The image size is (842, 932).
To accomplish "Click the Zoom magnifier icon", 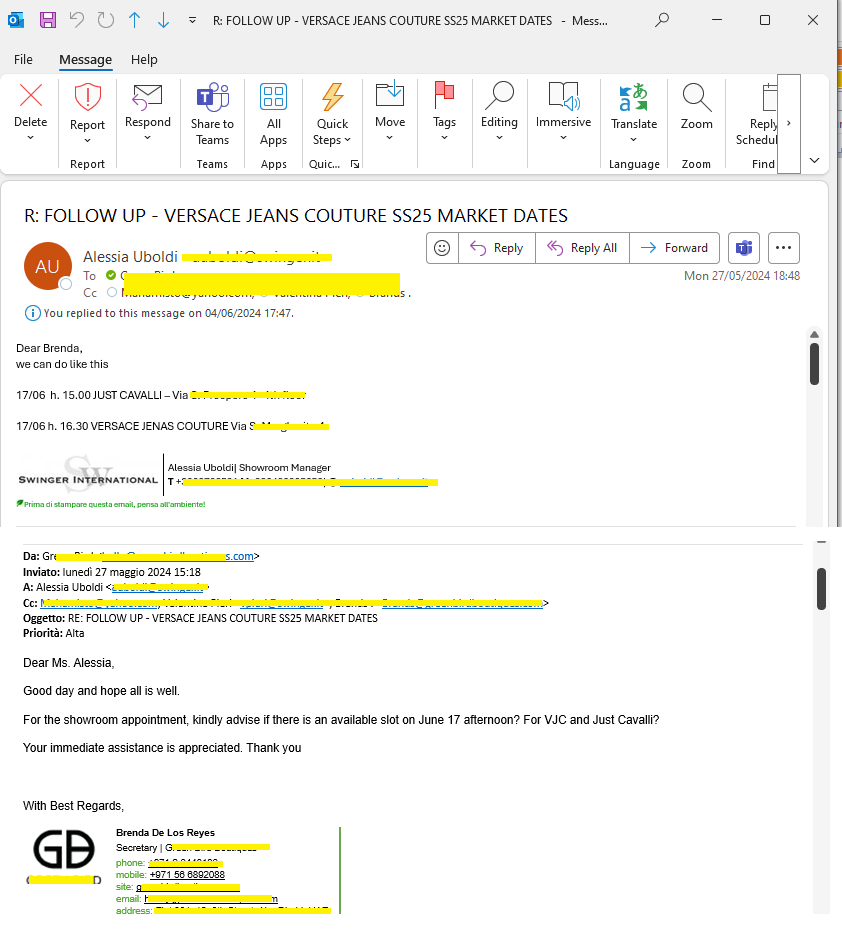I will coord(696,97).
